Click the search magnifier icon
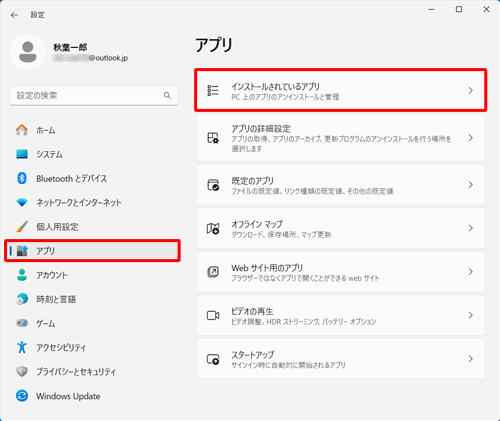The image size is (500, 421). (x=167, y=96)
